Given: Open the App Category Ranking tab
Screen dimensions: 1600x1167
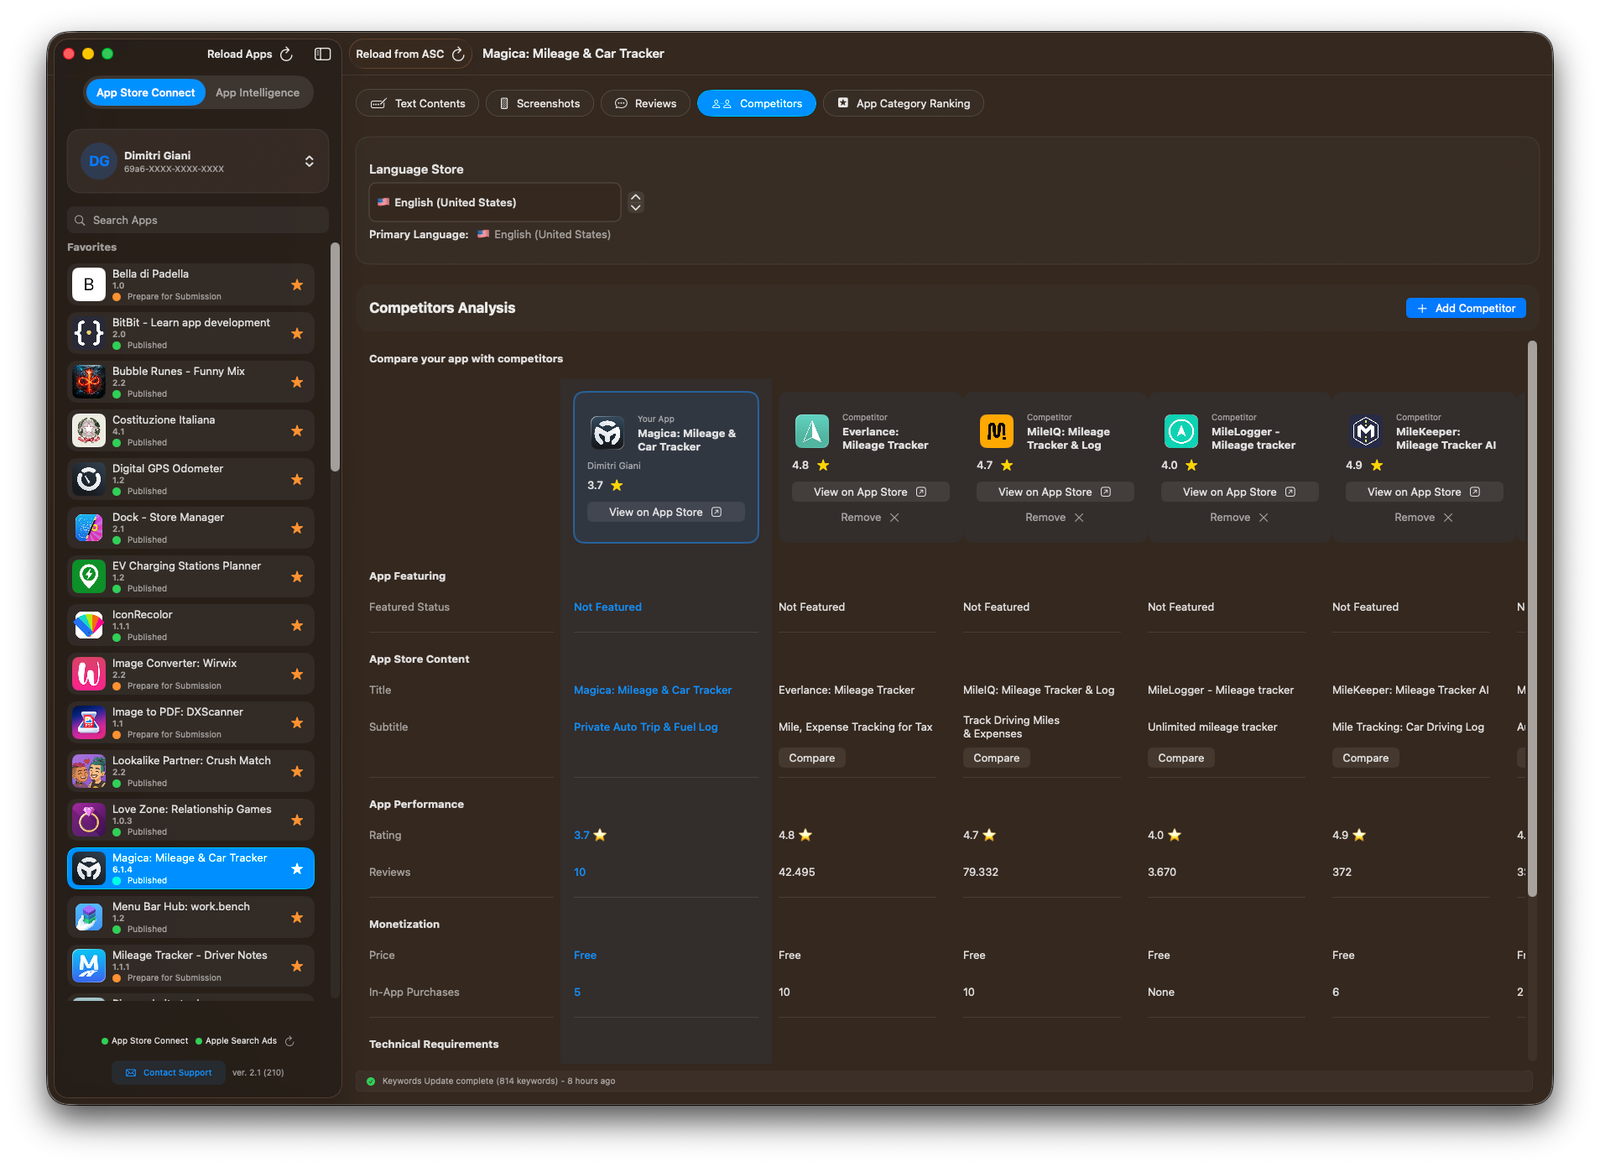Looking at the screenshot, I should (903, 104).
